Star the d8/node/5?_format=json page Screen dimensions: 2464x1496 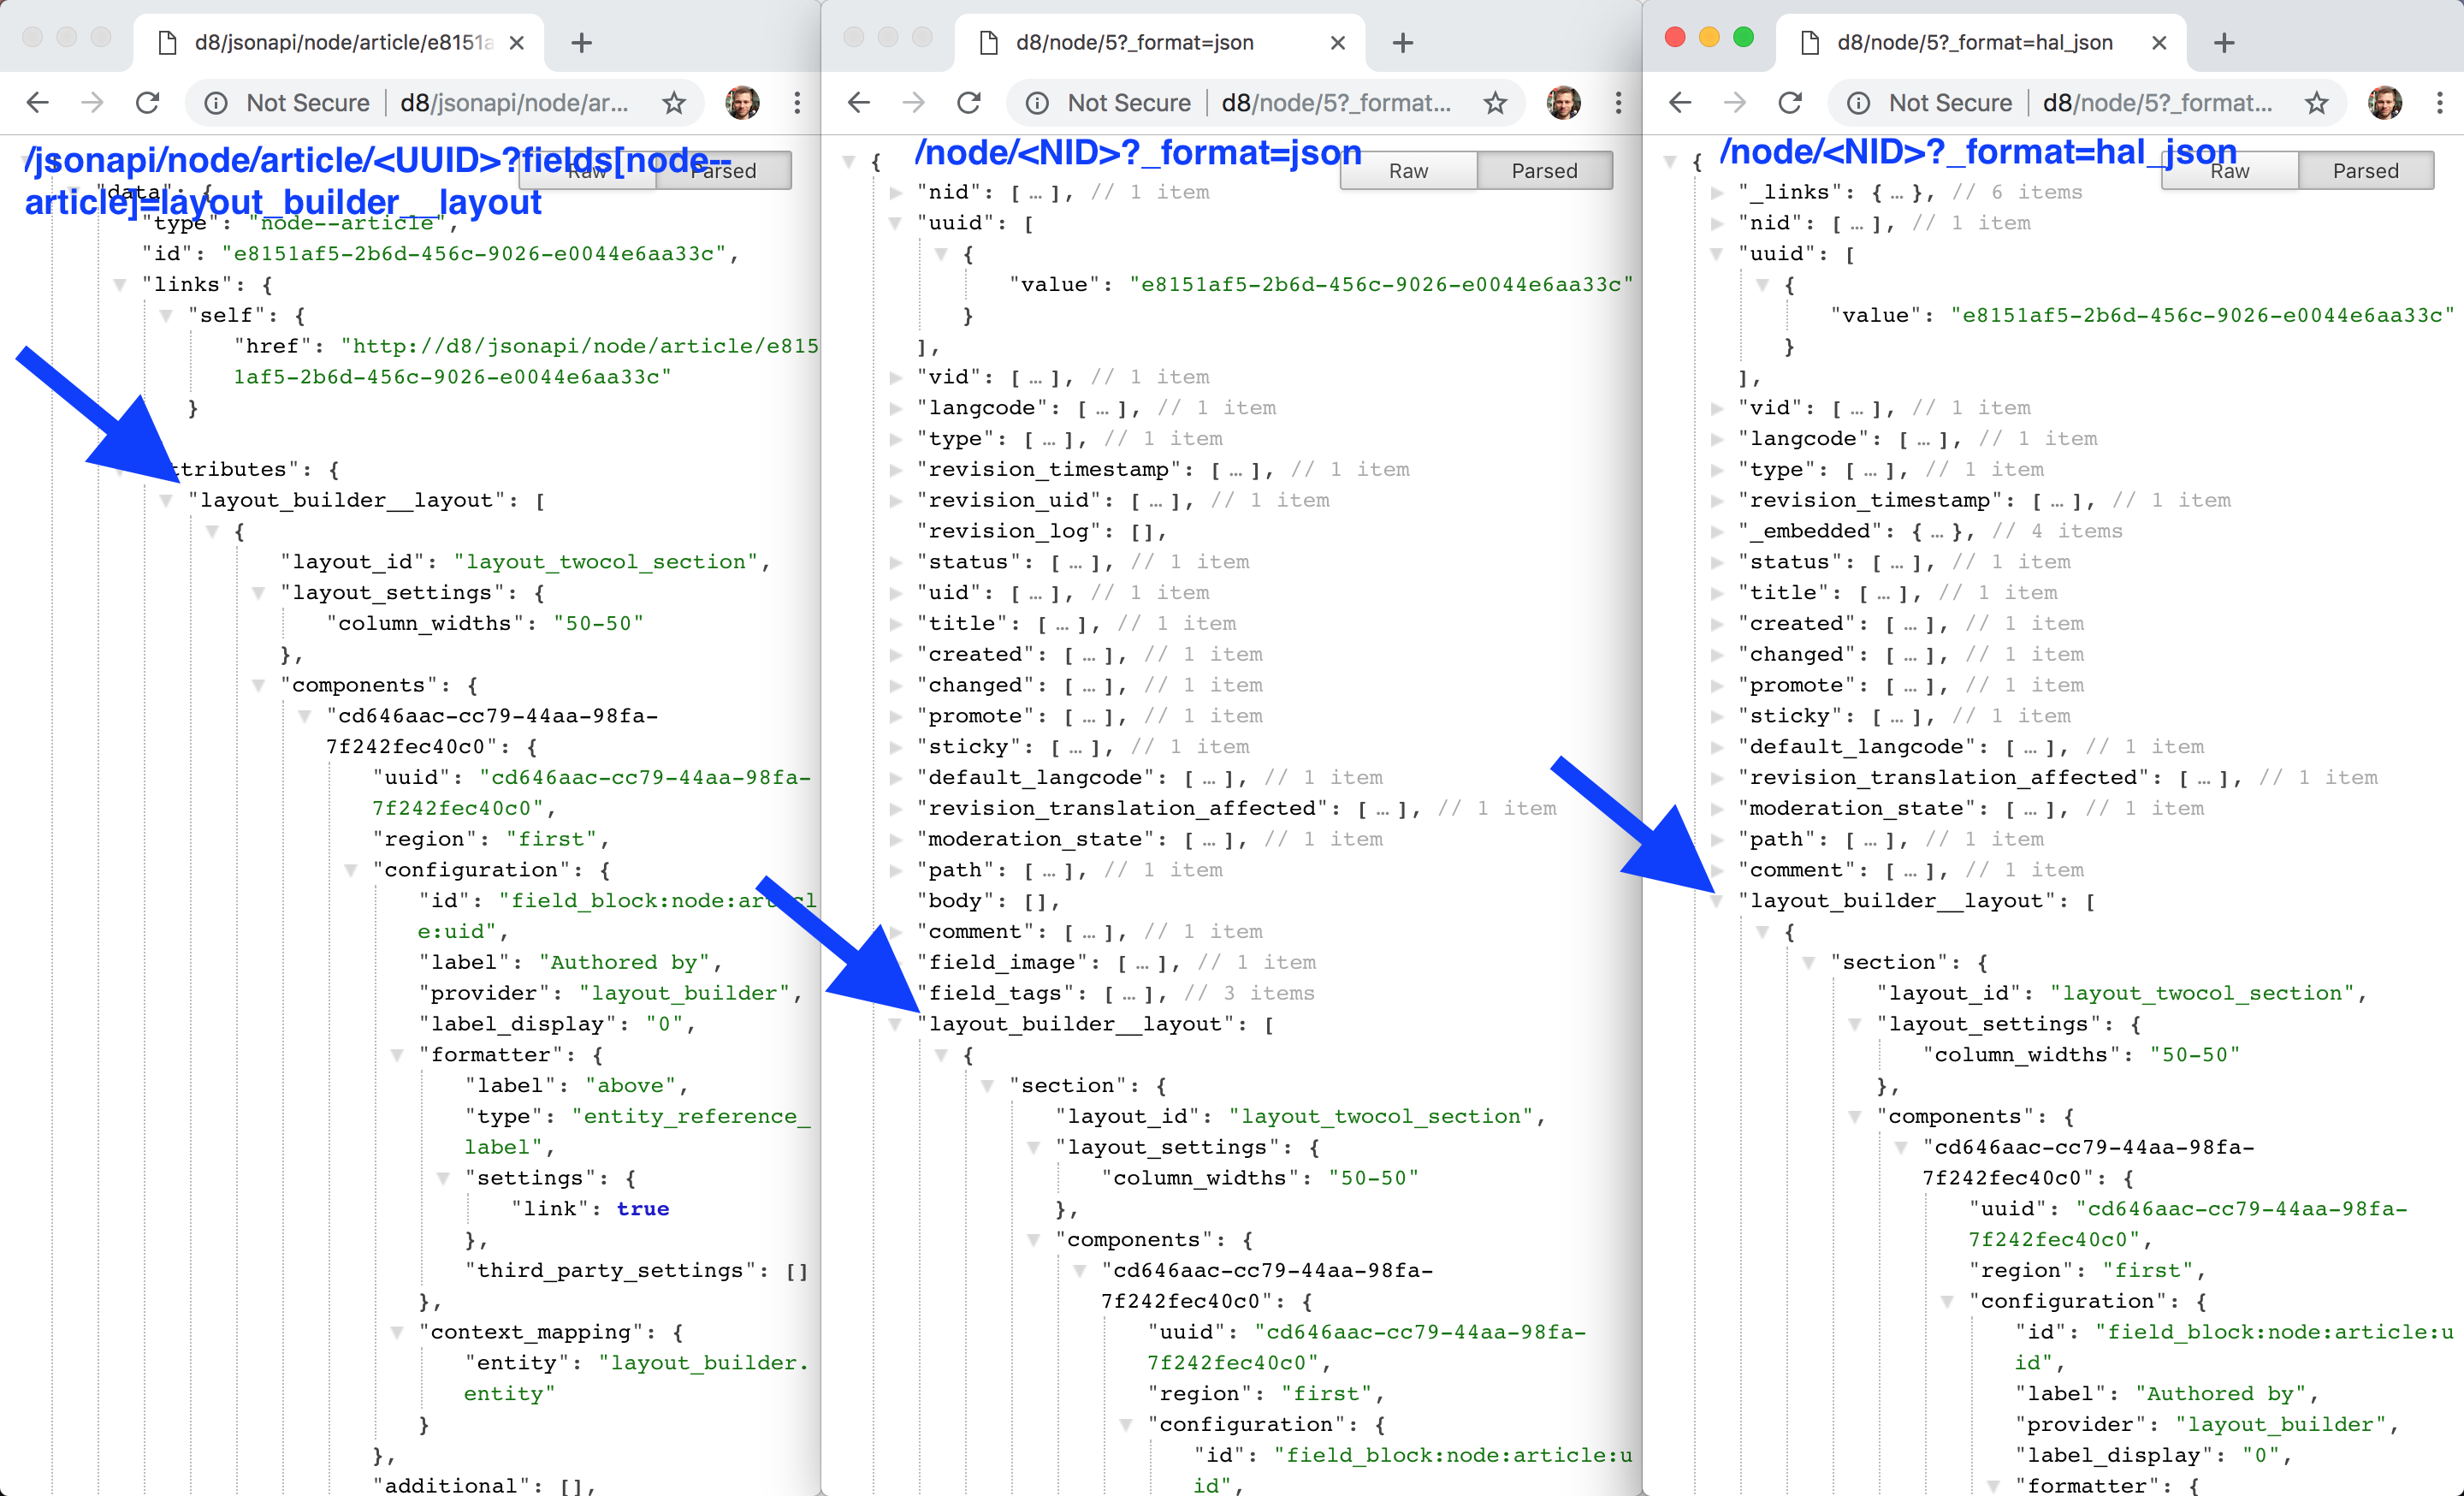(x=1495, y=103)
